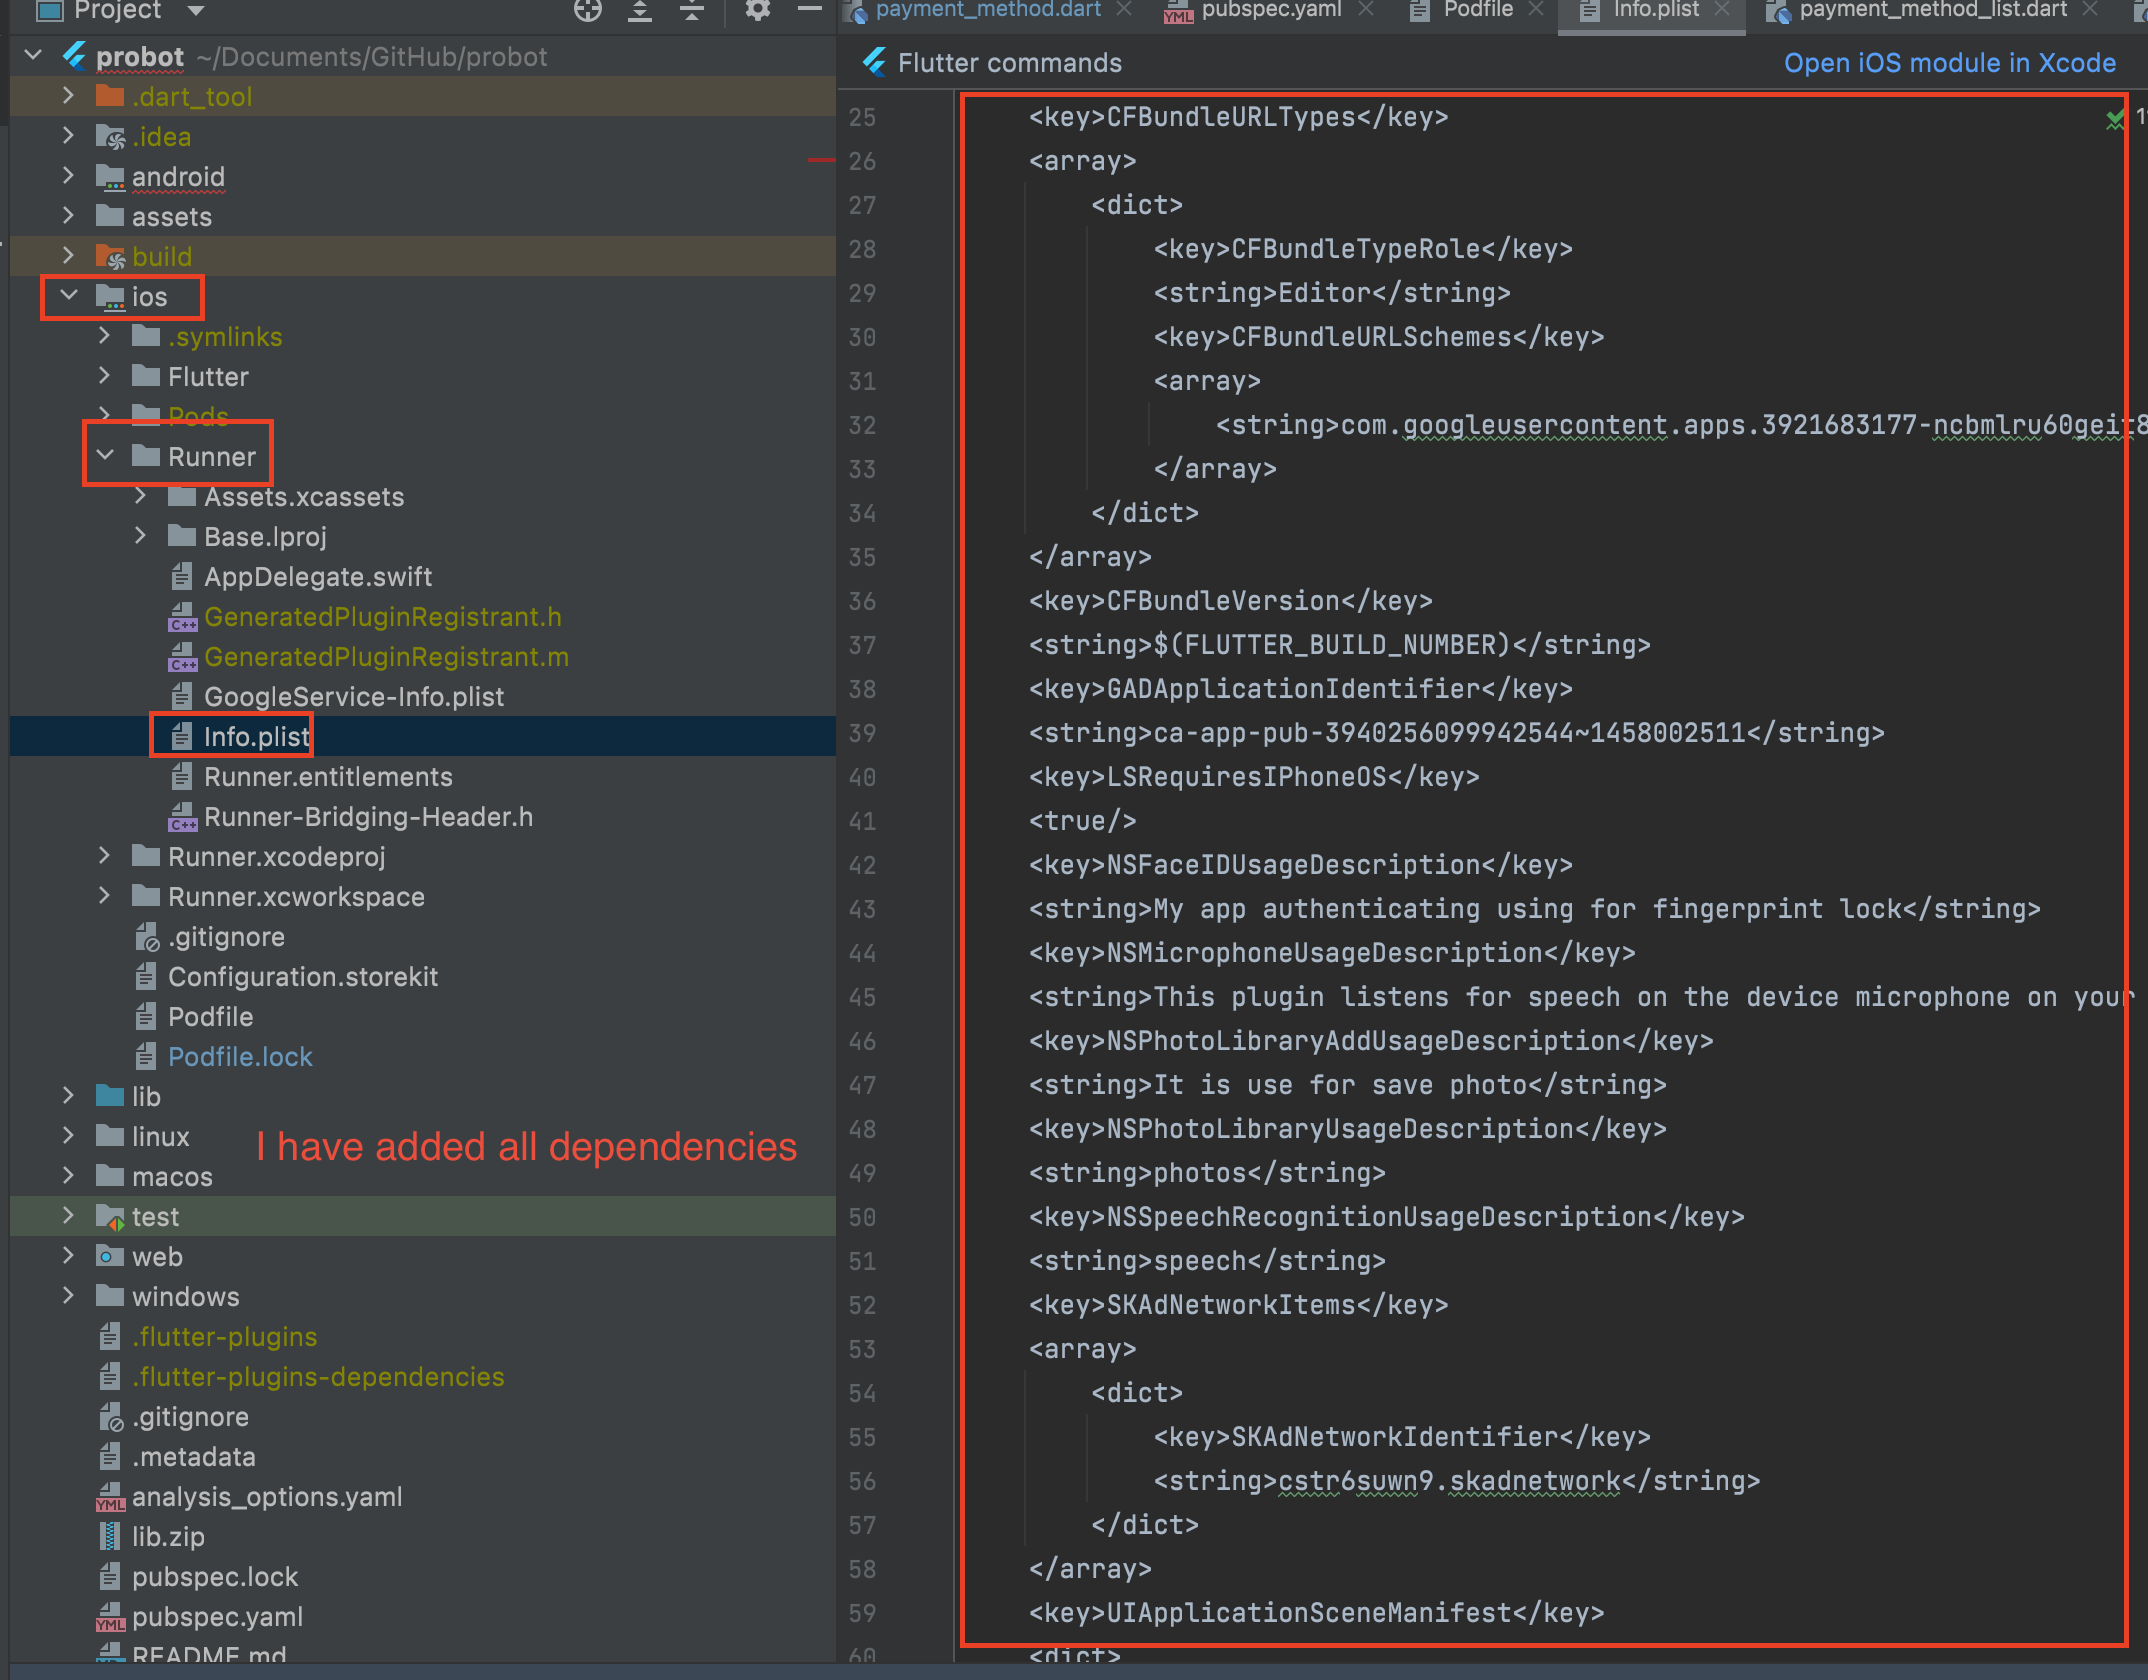This screenshot has width=2148, height=1680.
Task: Click line number 39 in the gutter
Action: (x=862, y=733)
